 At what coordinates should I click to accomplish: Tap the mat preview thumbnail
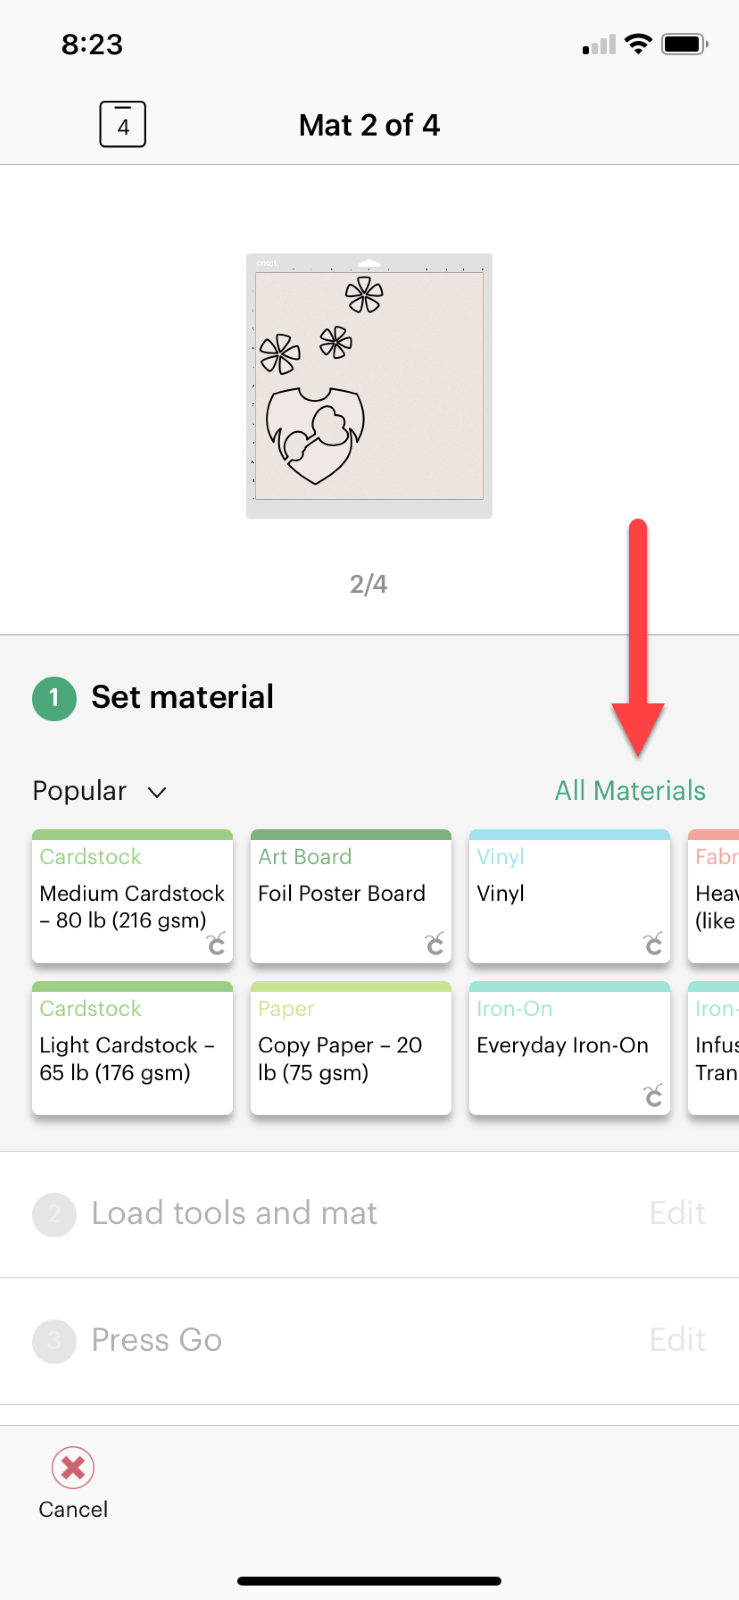point(369,385)
